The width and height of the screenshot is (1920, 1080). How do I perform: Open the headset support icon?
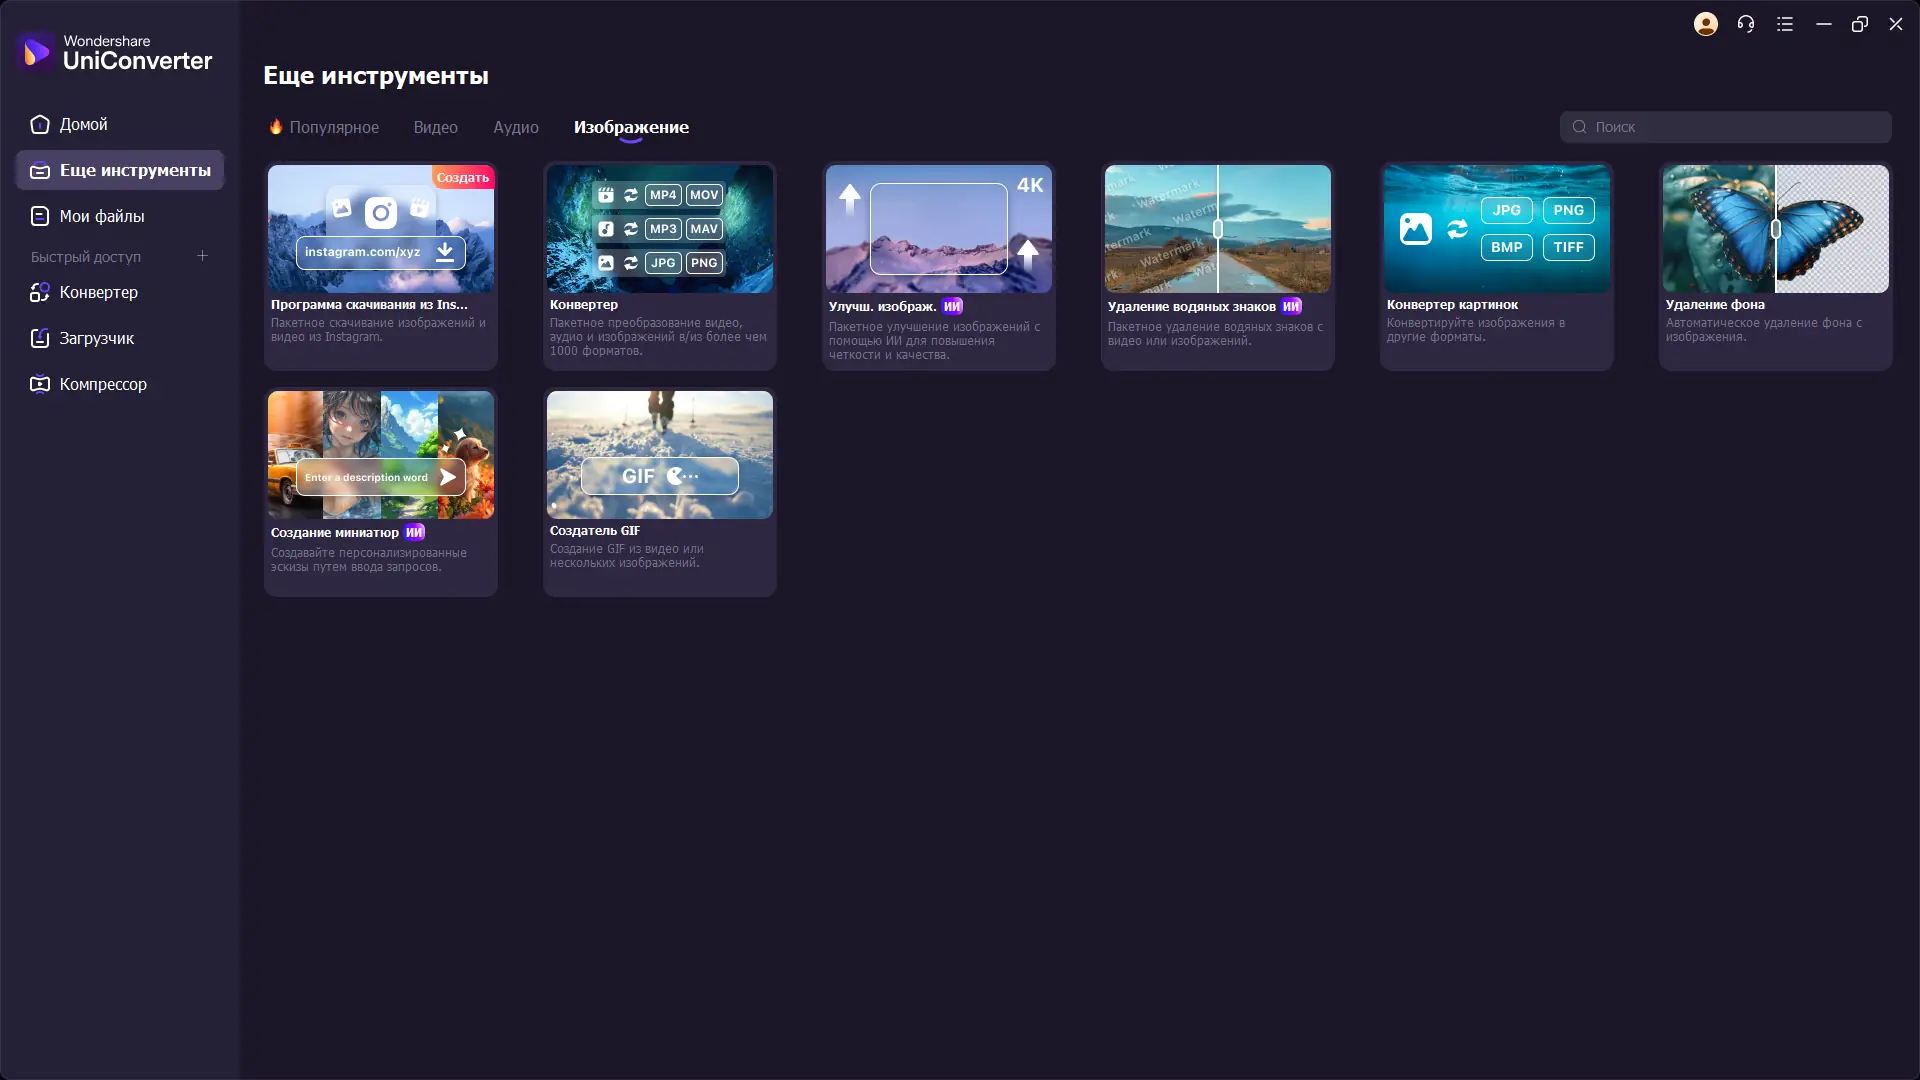1745,24
